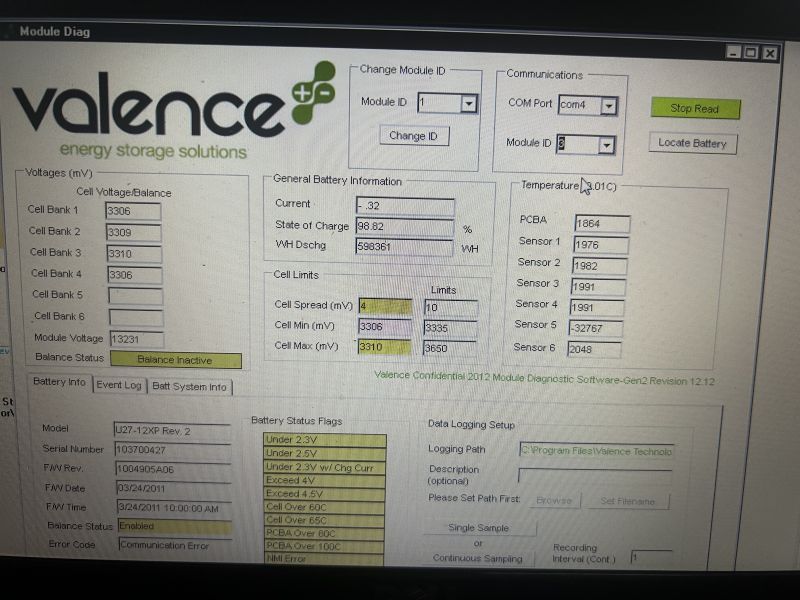The width and height of the screenshot is (800, 600).
Task: Click the Module Voltage value 13231
Action: pos(137,339)
